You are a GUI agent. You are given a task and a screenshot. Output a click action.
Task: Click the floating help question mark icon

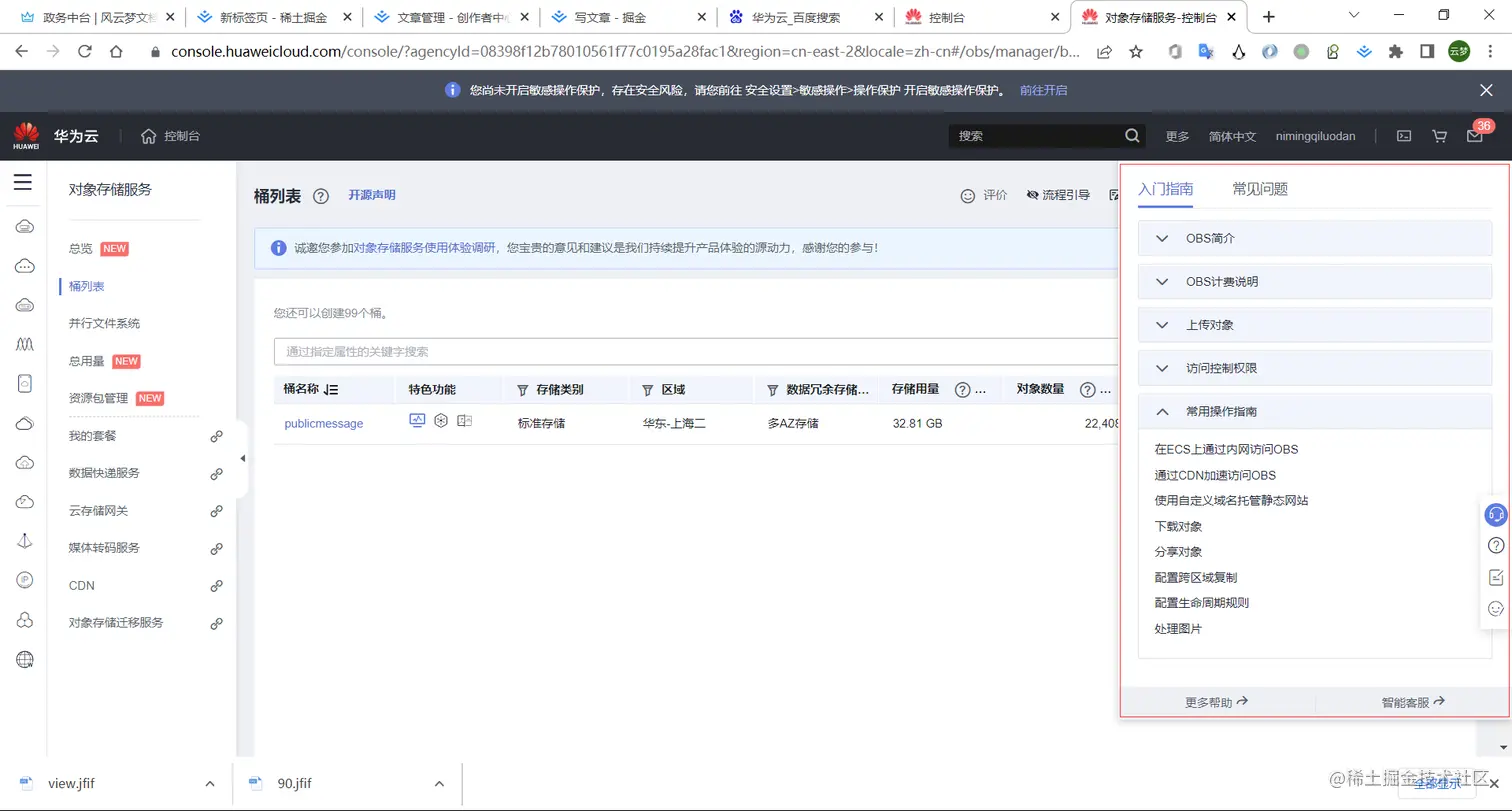click(x=1496, y=545)
